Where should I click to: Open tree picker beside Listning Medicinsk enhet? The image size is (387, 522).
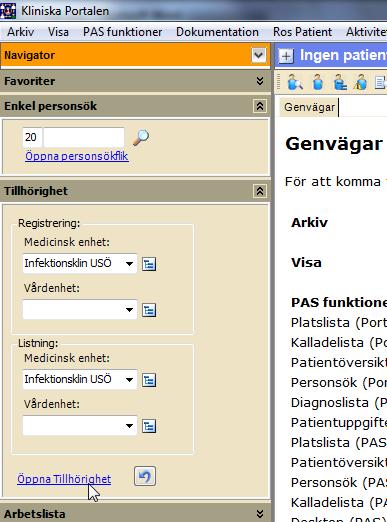click(x=149, y=380)
